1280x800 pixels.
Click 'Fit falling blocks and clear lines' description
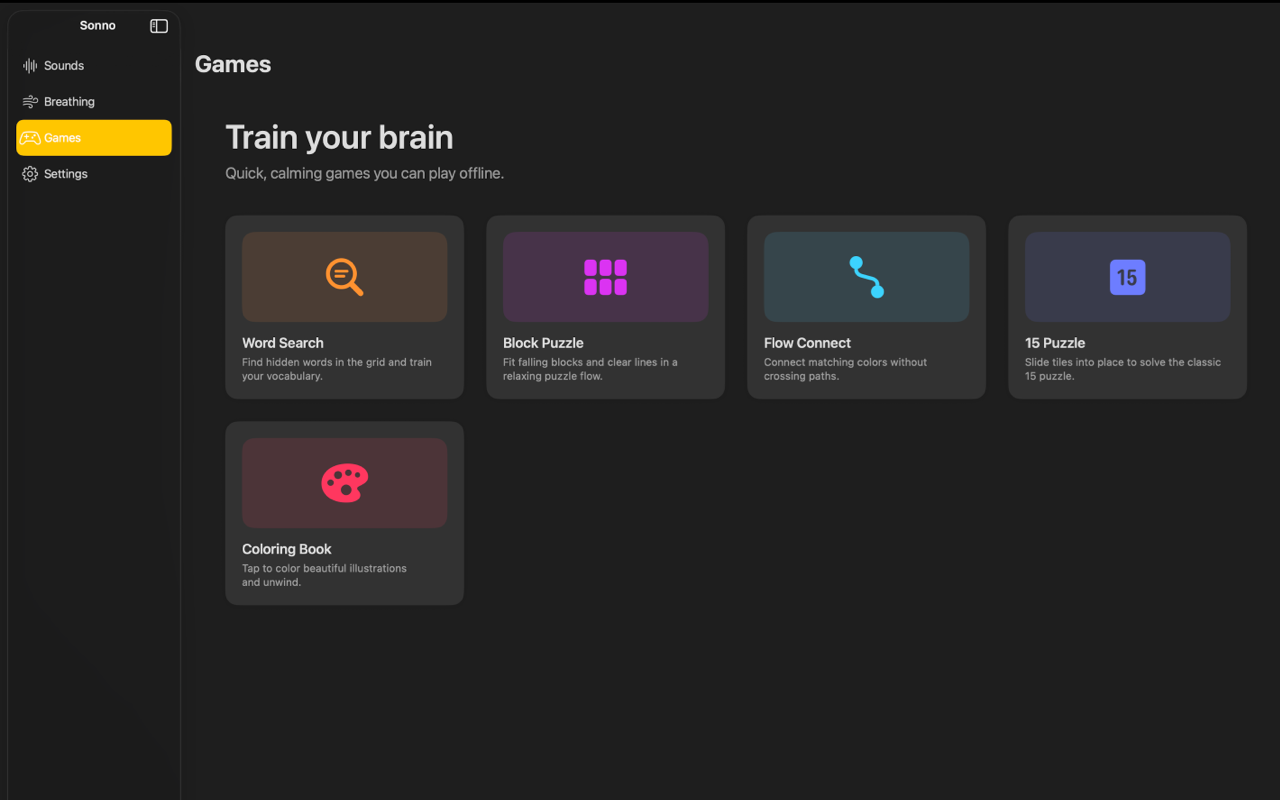pyautogui.click(x=590, y=369)
